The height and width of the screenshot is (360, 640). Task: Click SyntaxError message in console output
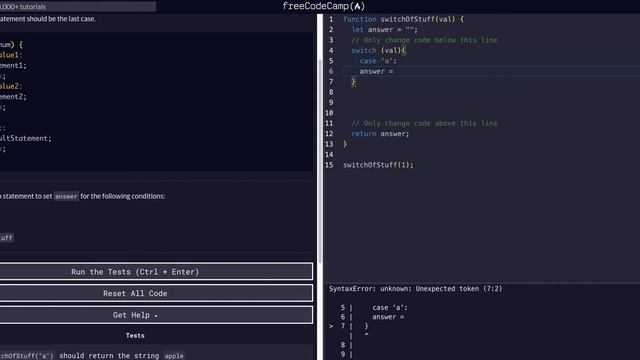(416, 289)
